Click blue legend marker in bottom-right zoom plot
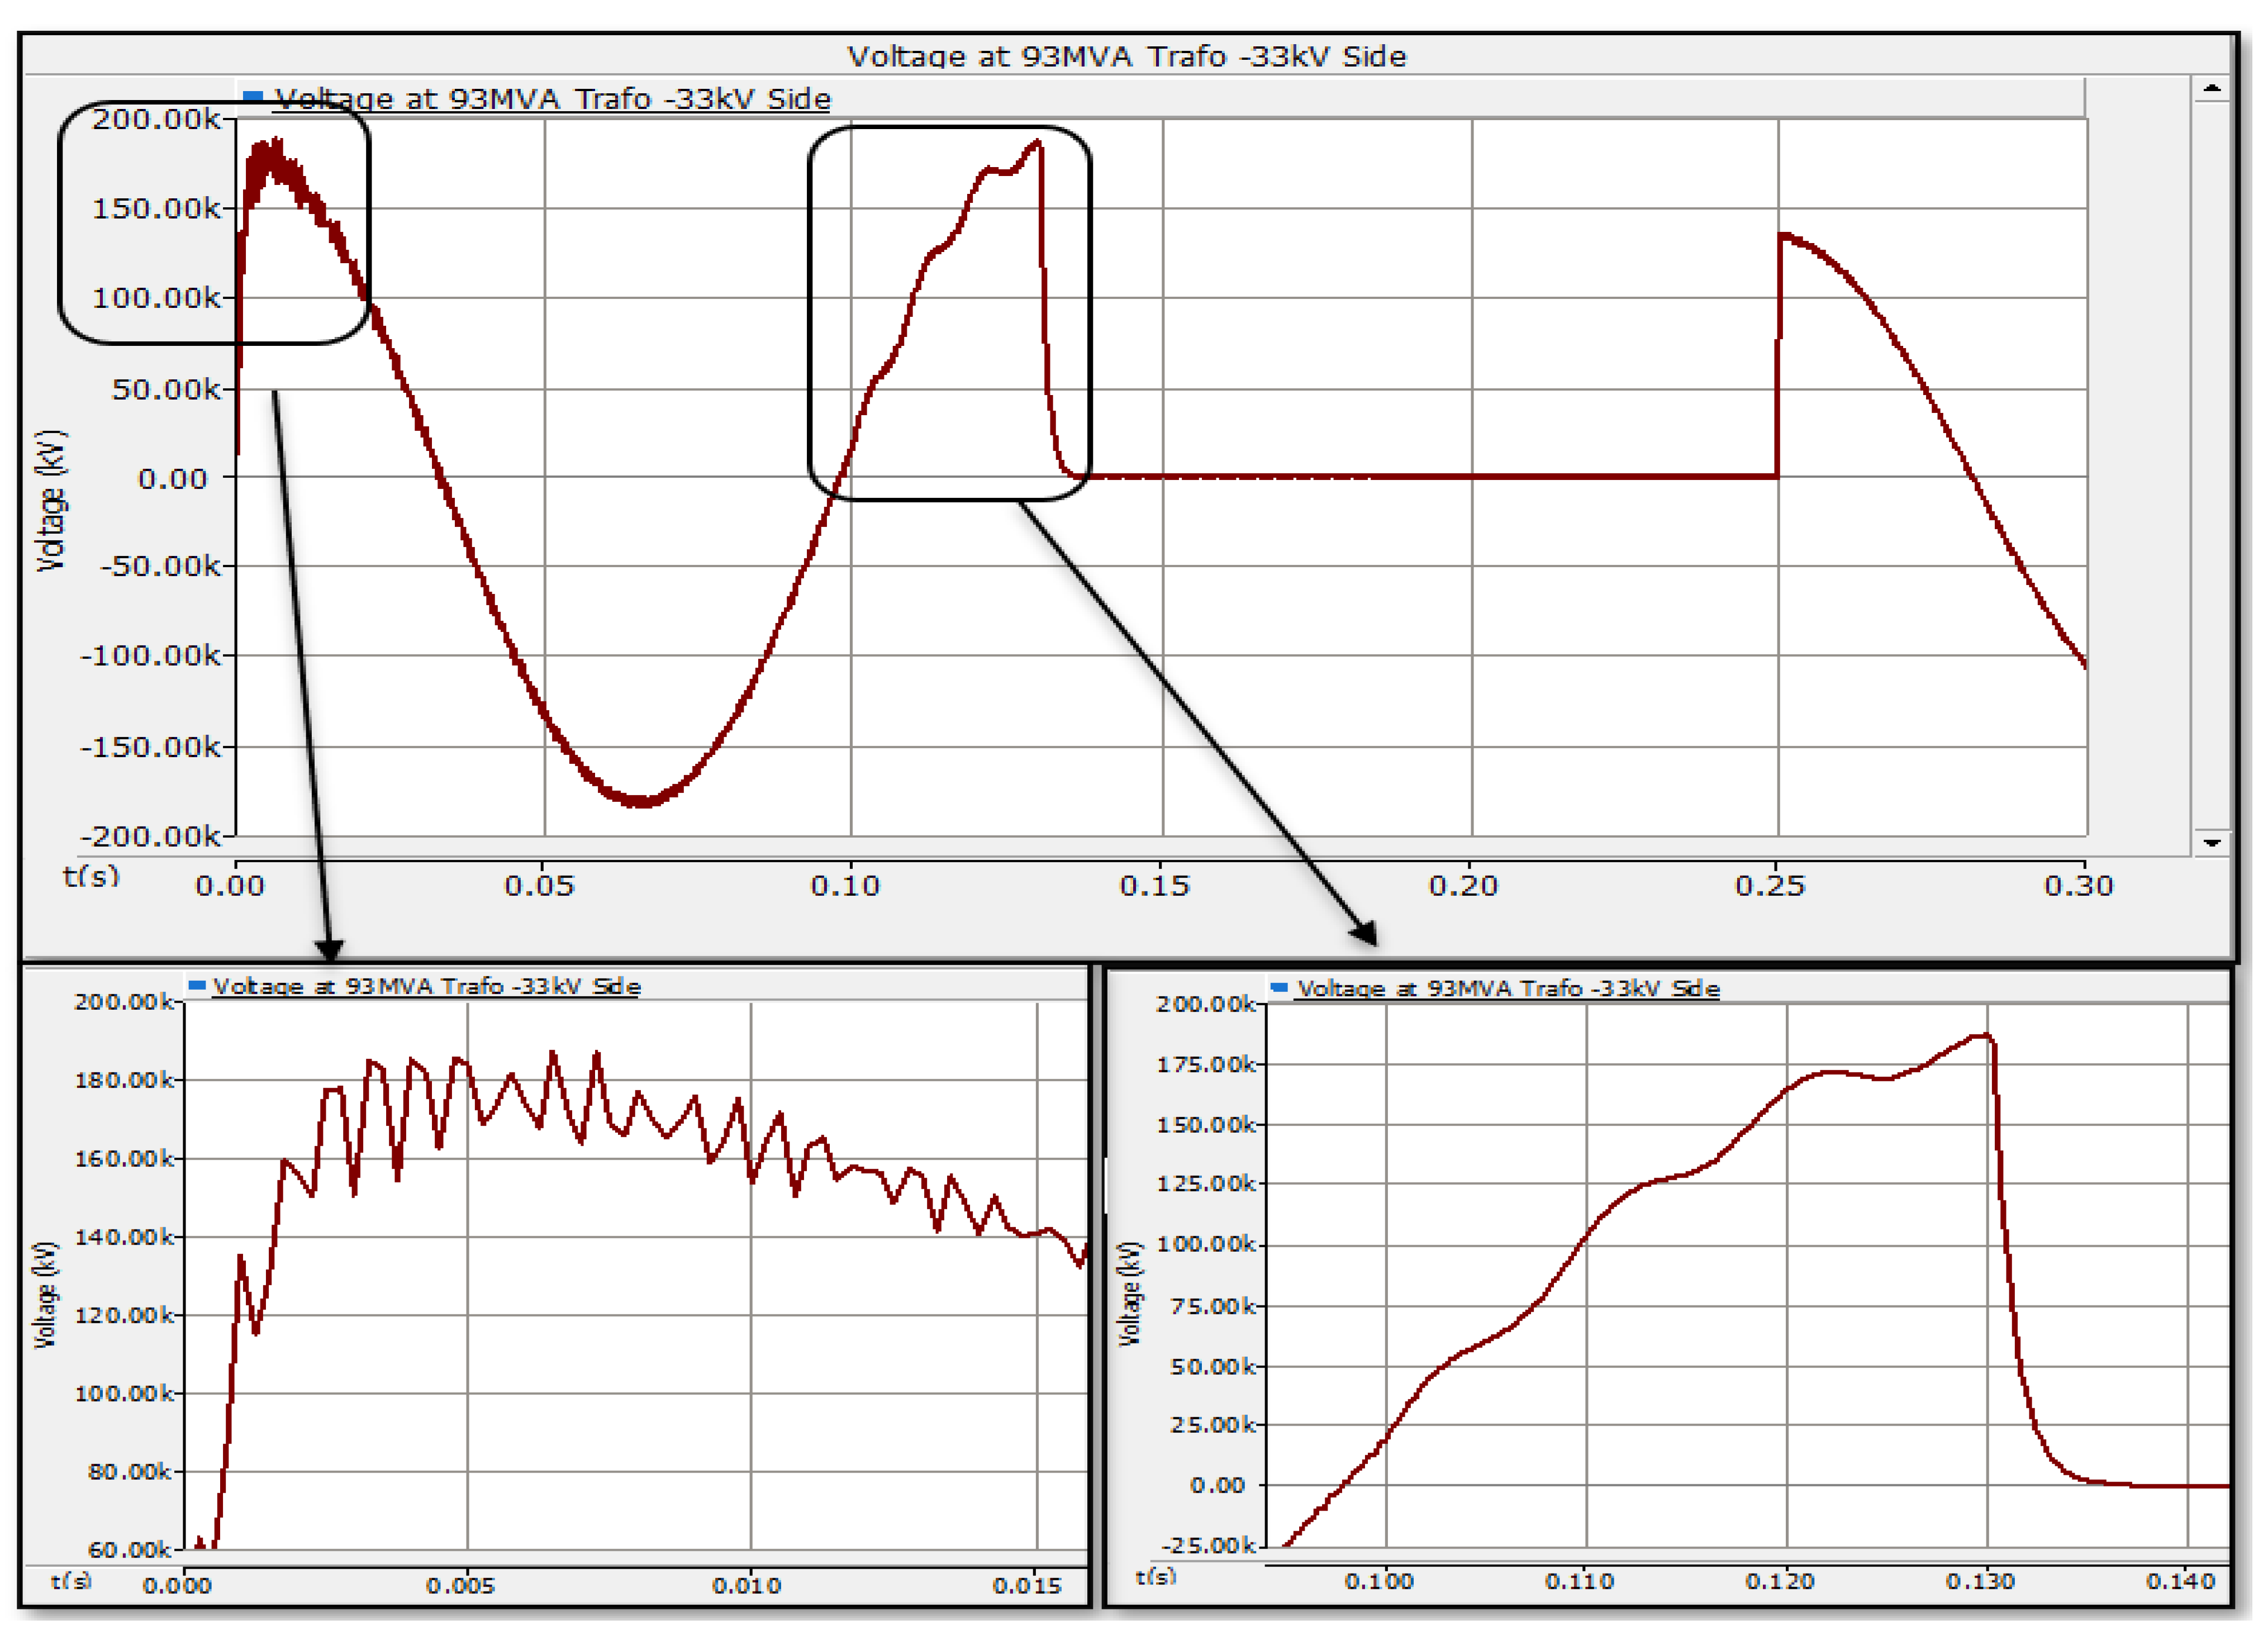The width and height of the screenshot is (2268, 1639). (1278, 987)
